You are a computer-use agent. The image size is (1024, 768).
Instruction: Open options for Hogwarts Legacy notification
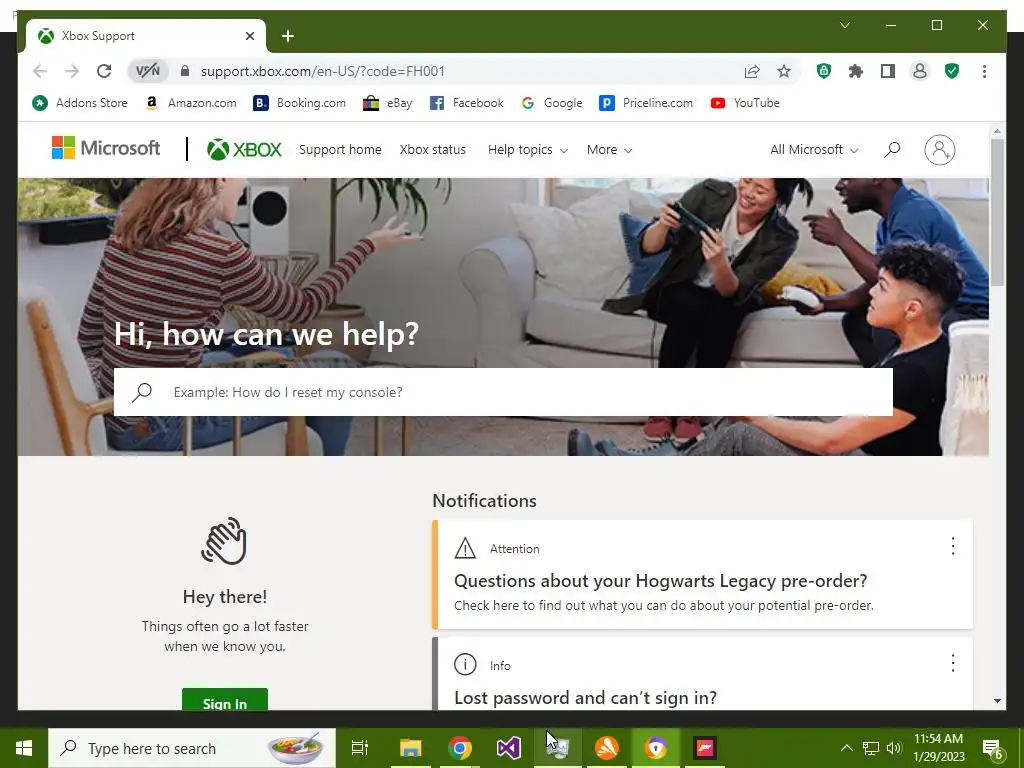[952, 546]
